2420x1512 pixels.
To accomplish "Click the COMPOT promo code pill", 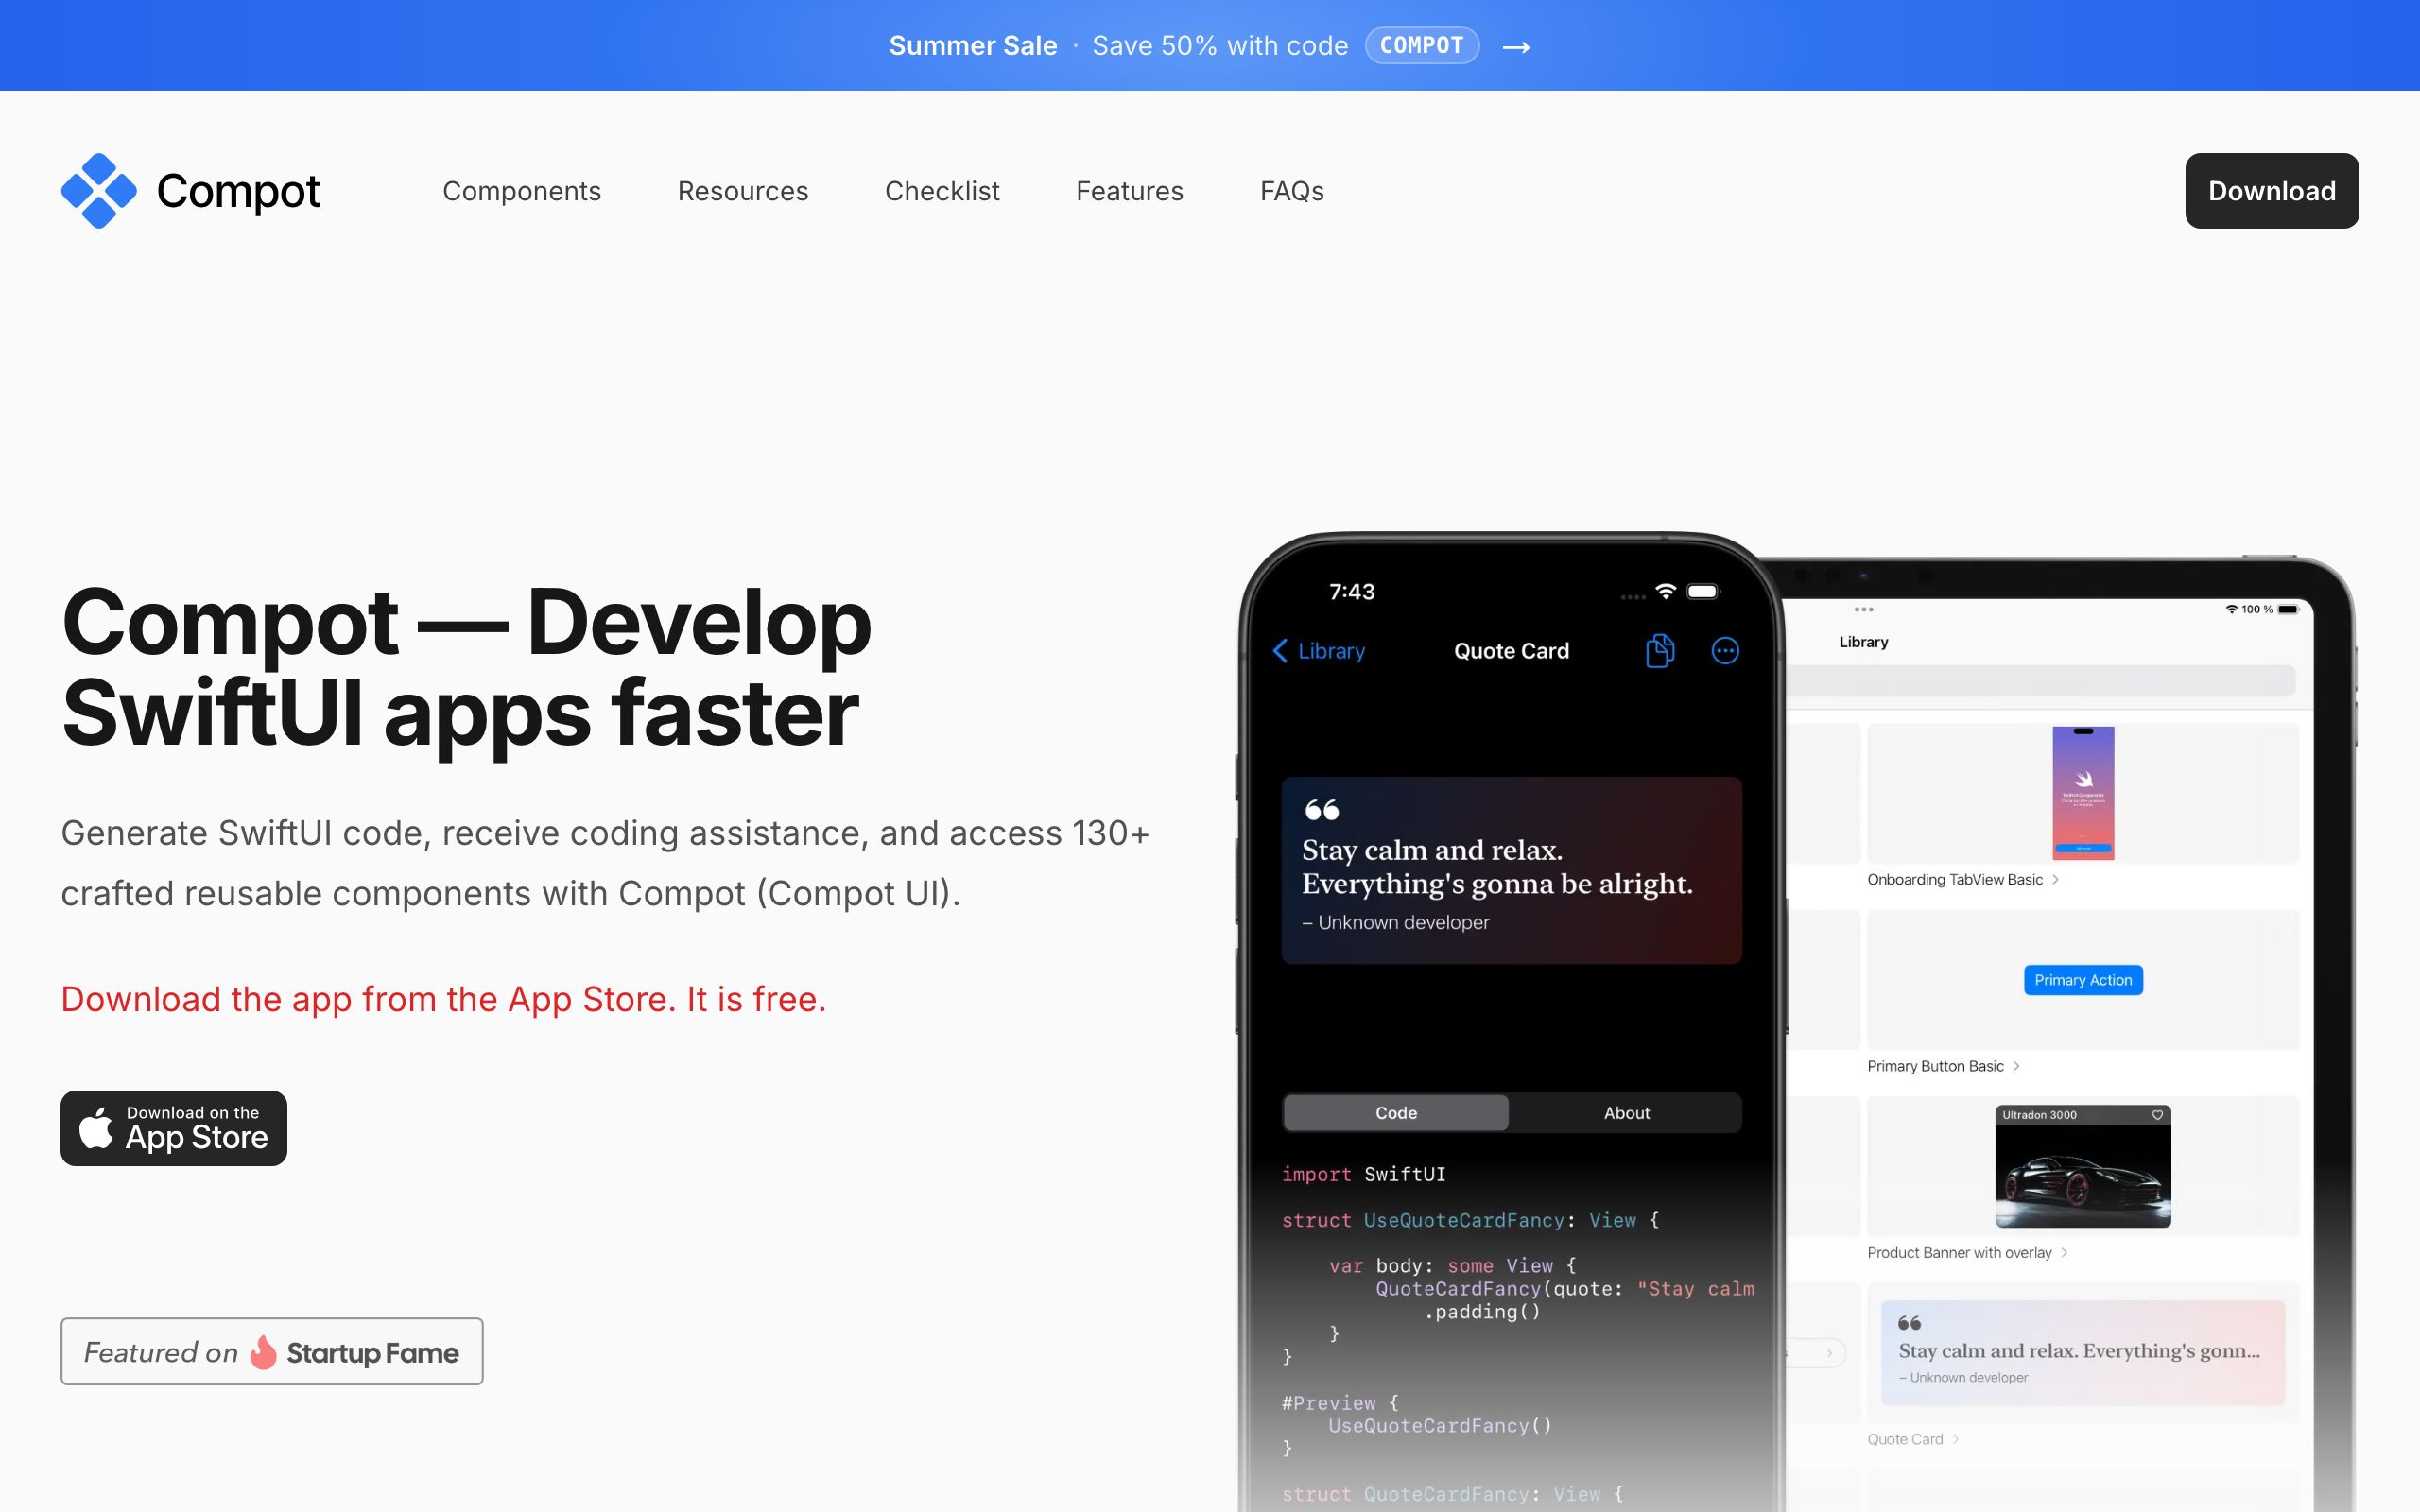I will click(x=1421, y=45).
